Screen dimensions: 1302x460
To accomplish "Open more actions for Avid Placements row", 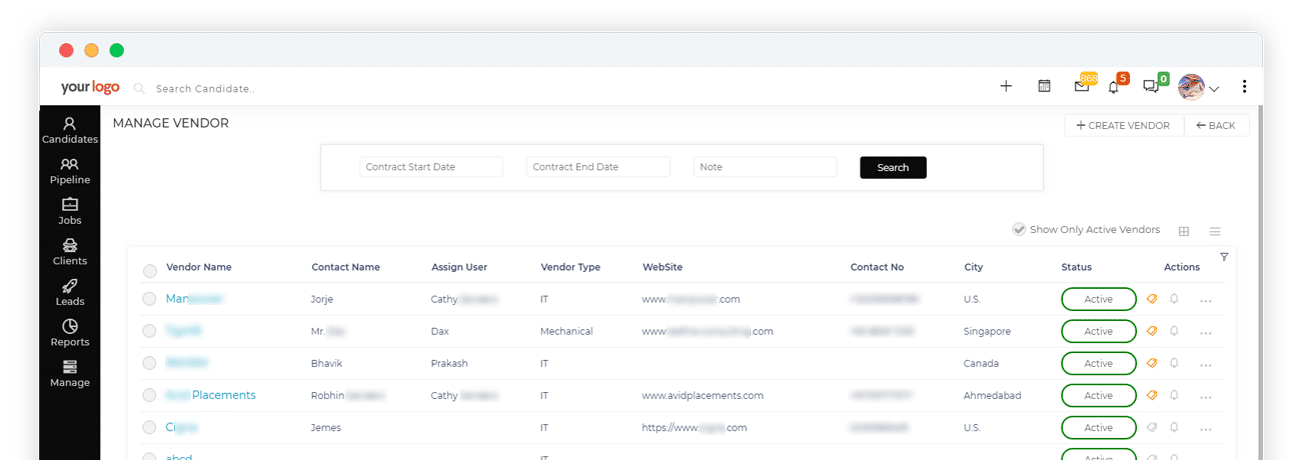I will 1206,396.
